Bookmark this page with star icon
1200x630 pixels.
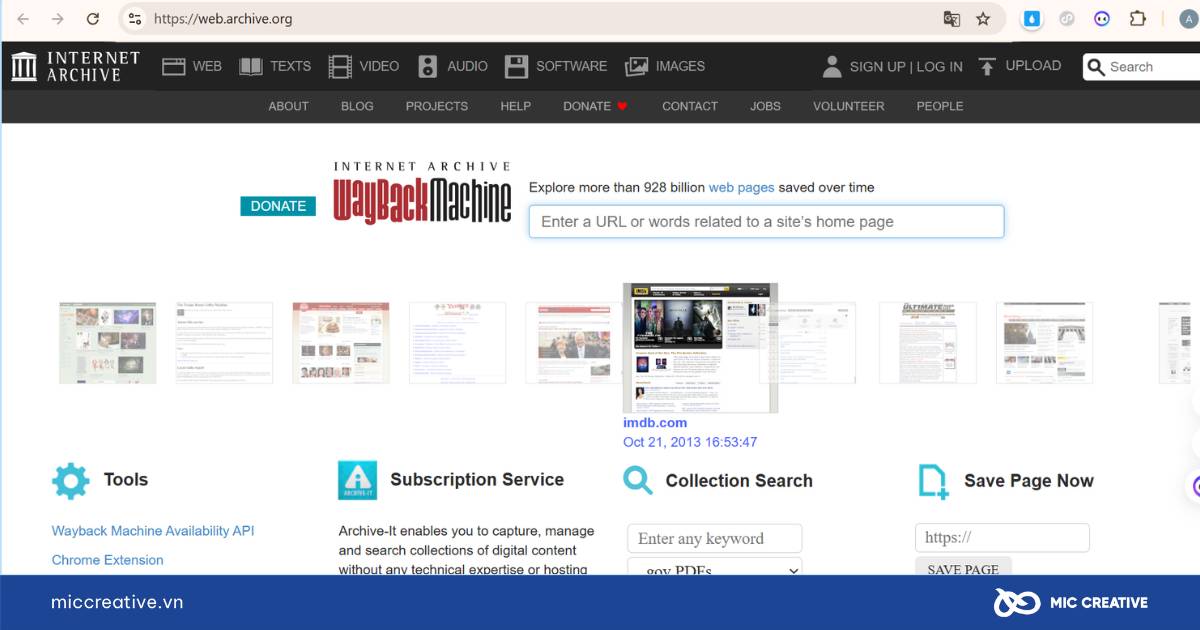click(983, 18)
